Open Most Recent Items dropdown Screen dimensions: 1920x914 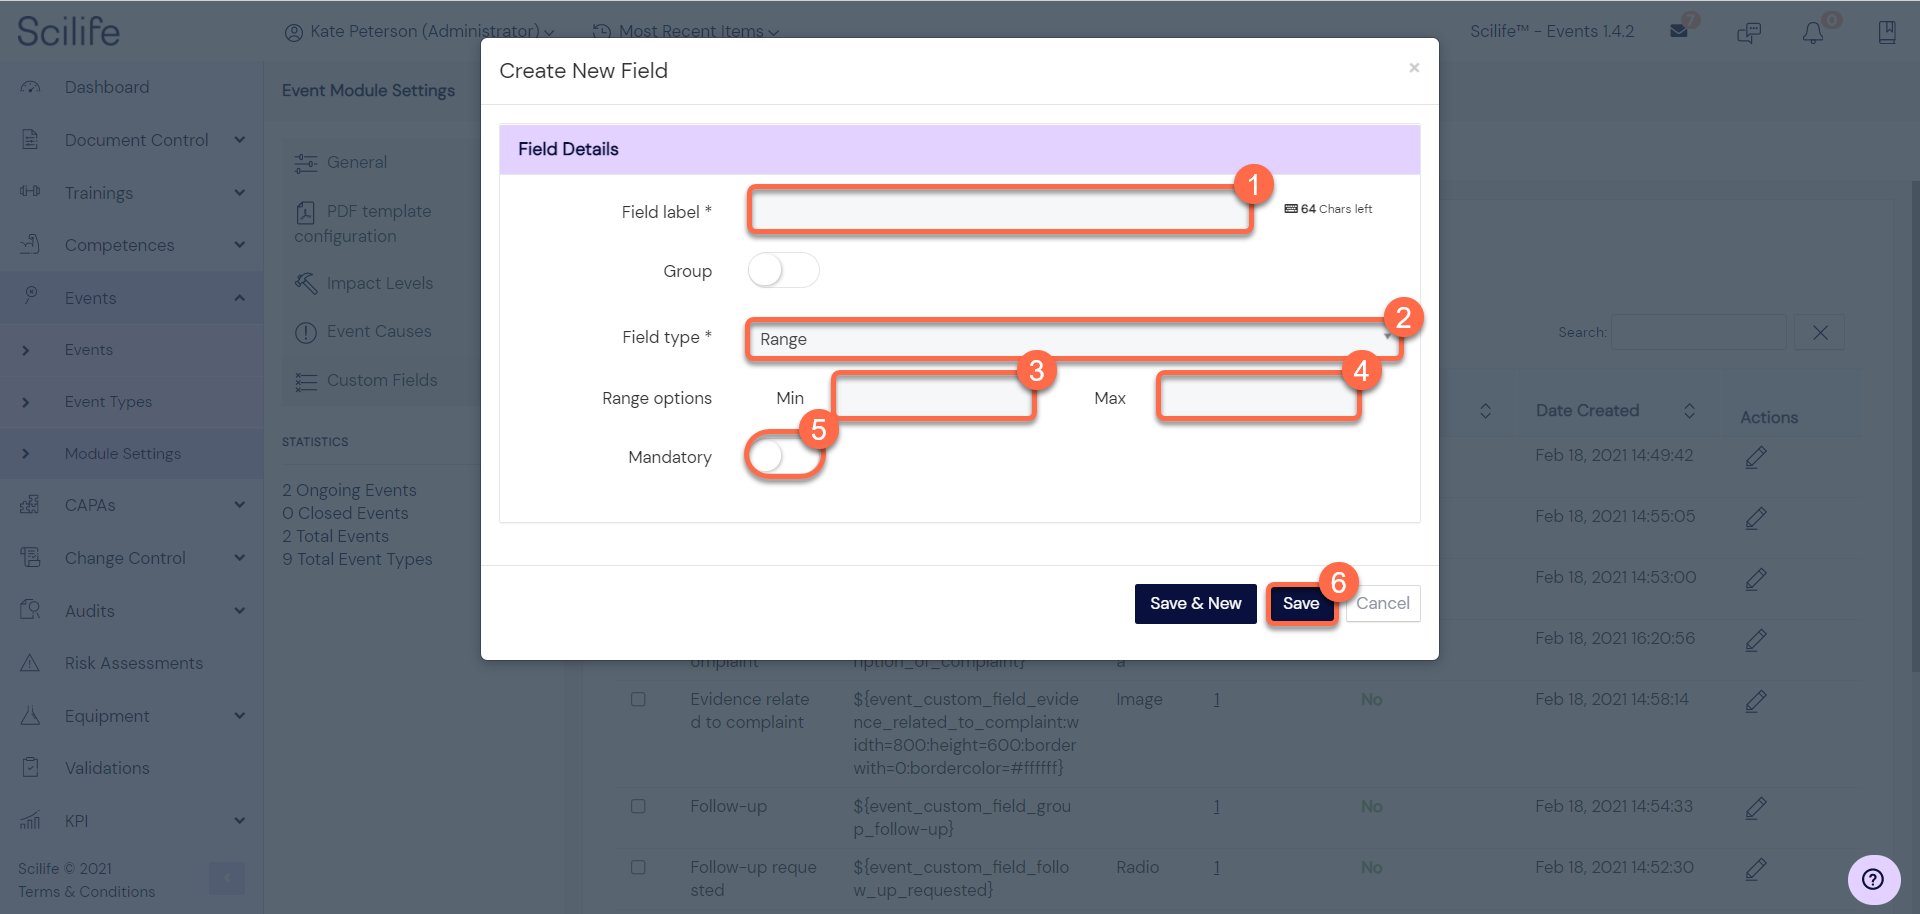click(686, 31)
